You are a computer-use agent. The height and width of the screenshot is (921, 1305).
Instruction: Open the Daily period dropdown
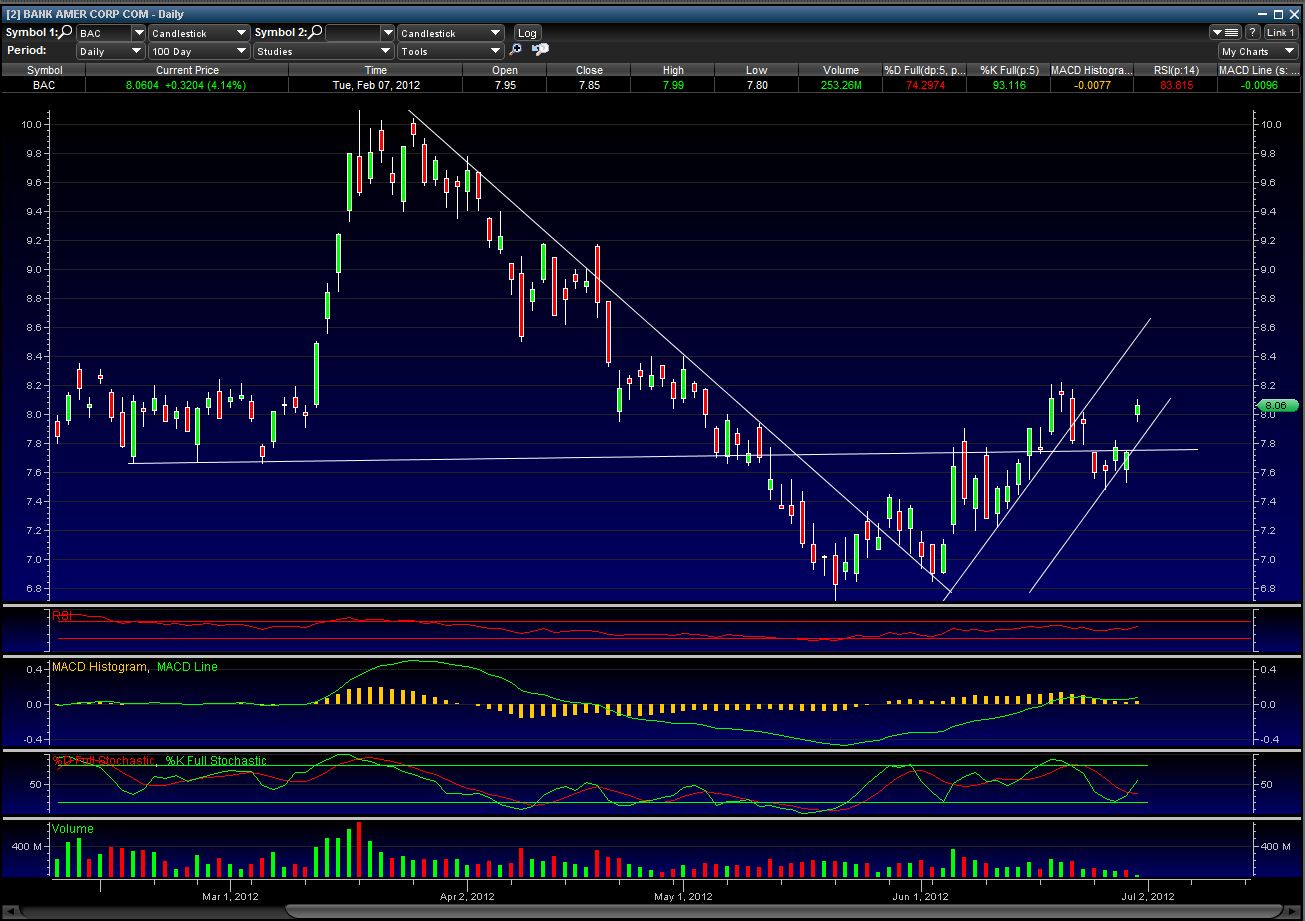110,51
